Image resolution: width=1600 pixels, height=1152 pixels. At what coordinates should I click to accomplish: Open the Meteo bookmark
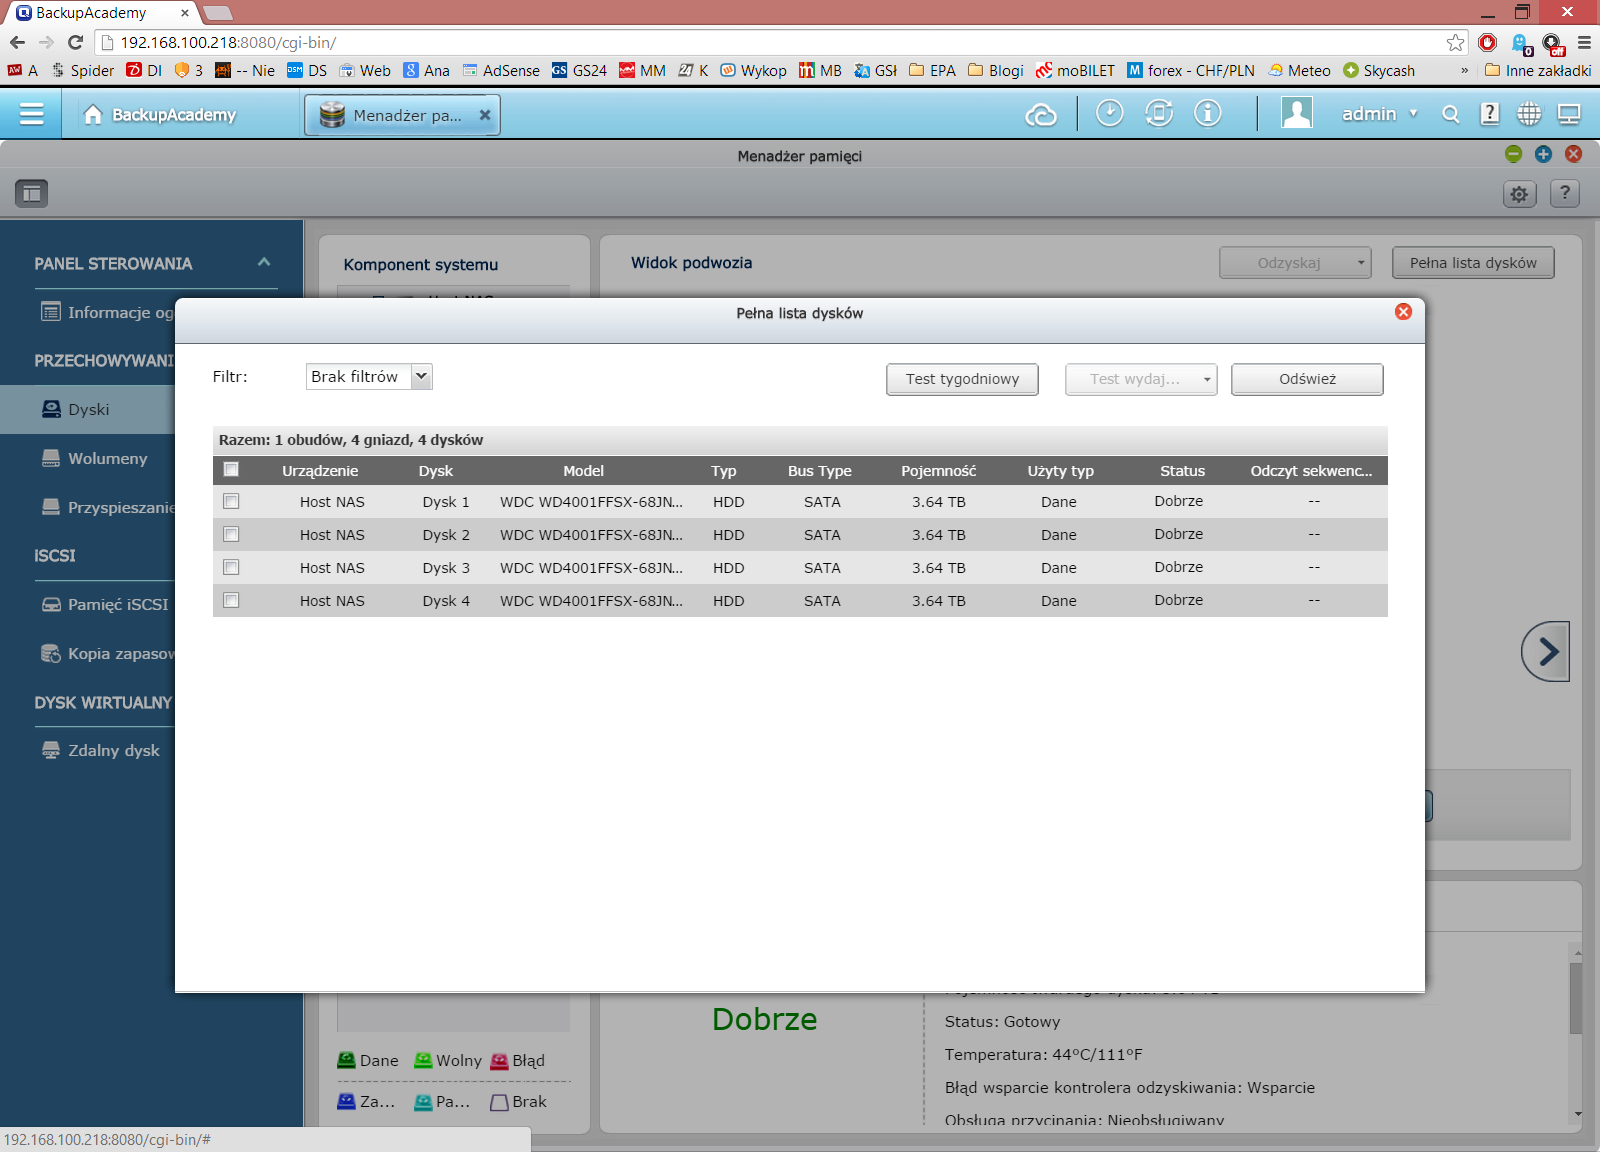[1299, 70]
